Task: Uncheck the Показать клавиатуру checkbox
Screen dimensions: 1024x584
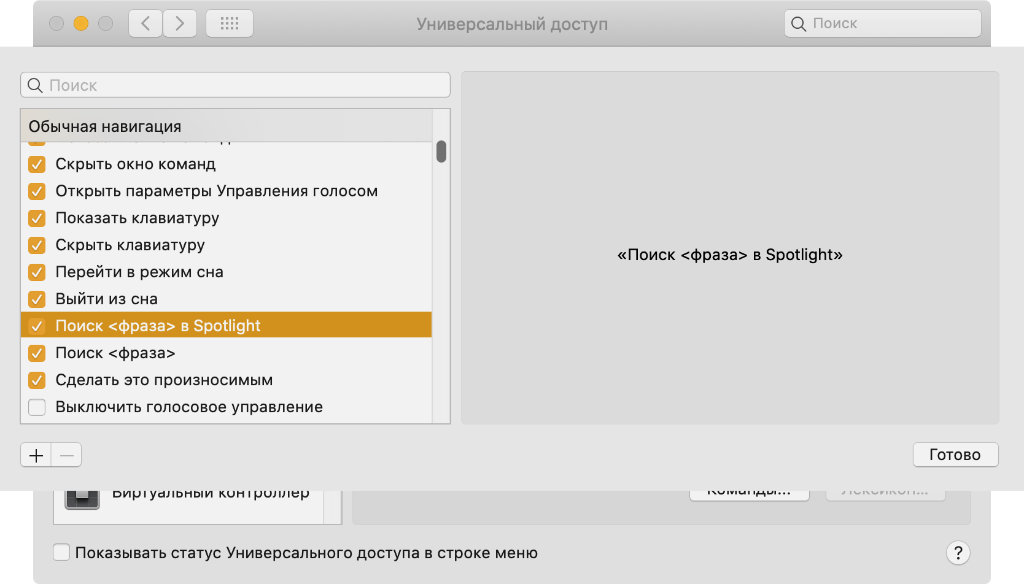Action: pos(37,218)
